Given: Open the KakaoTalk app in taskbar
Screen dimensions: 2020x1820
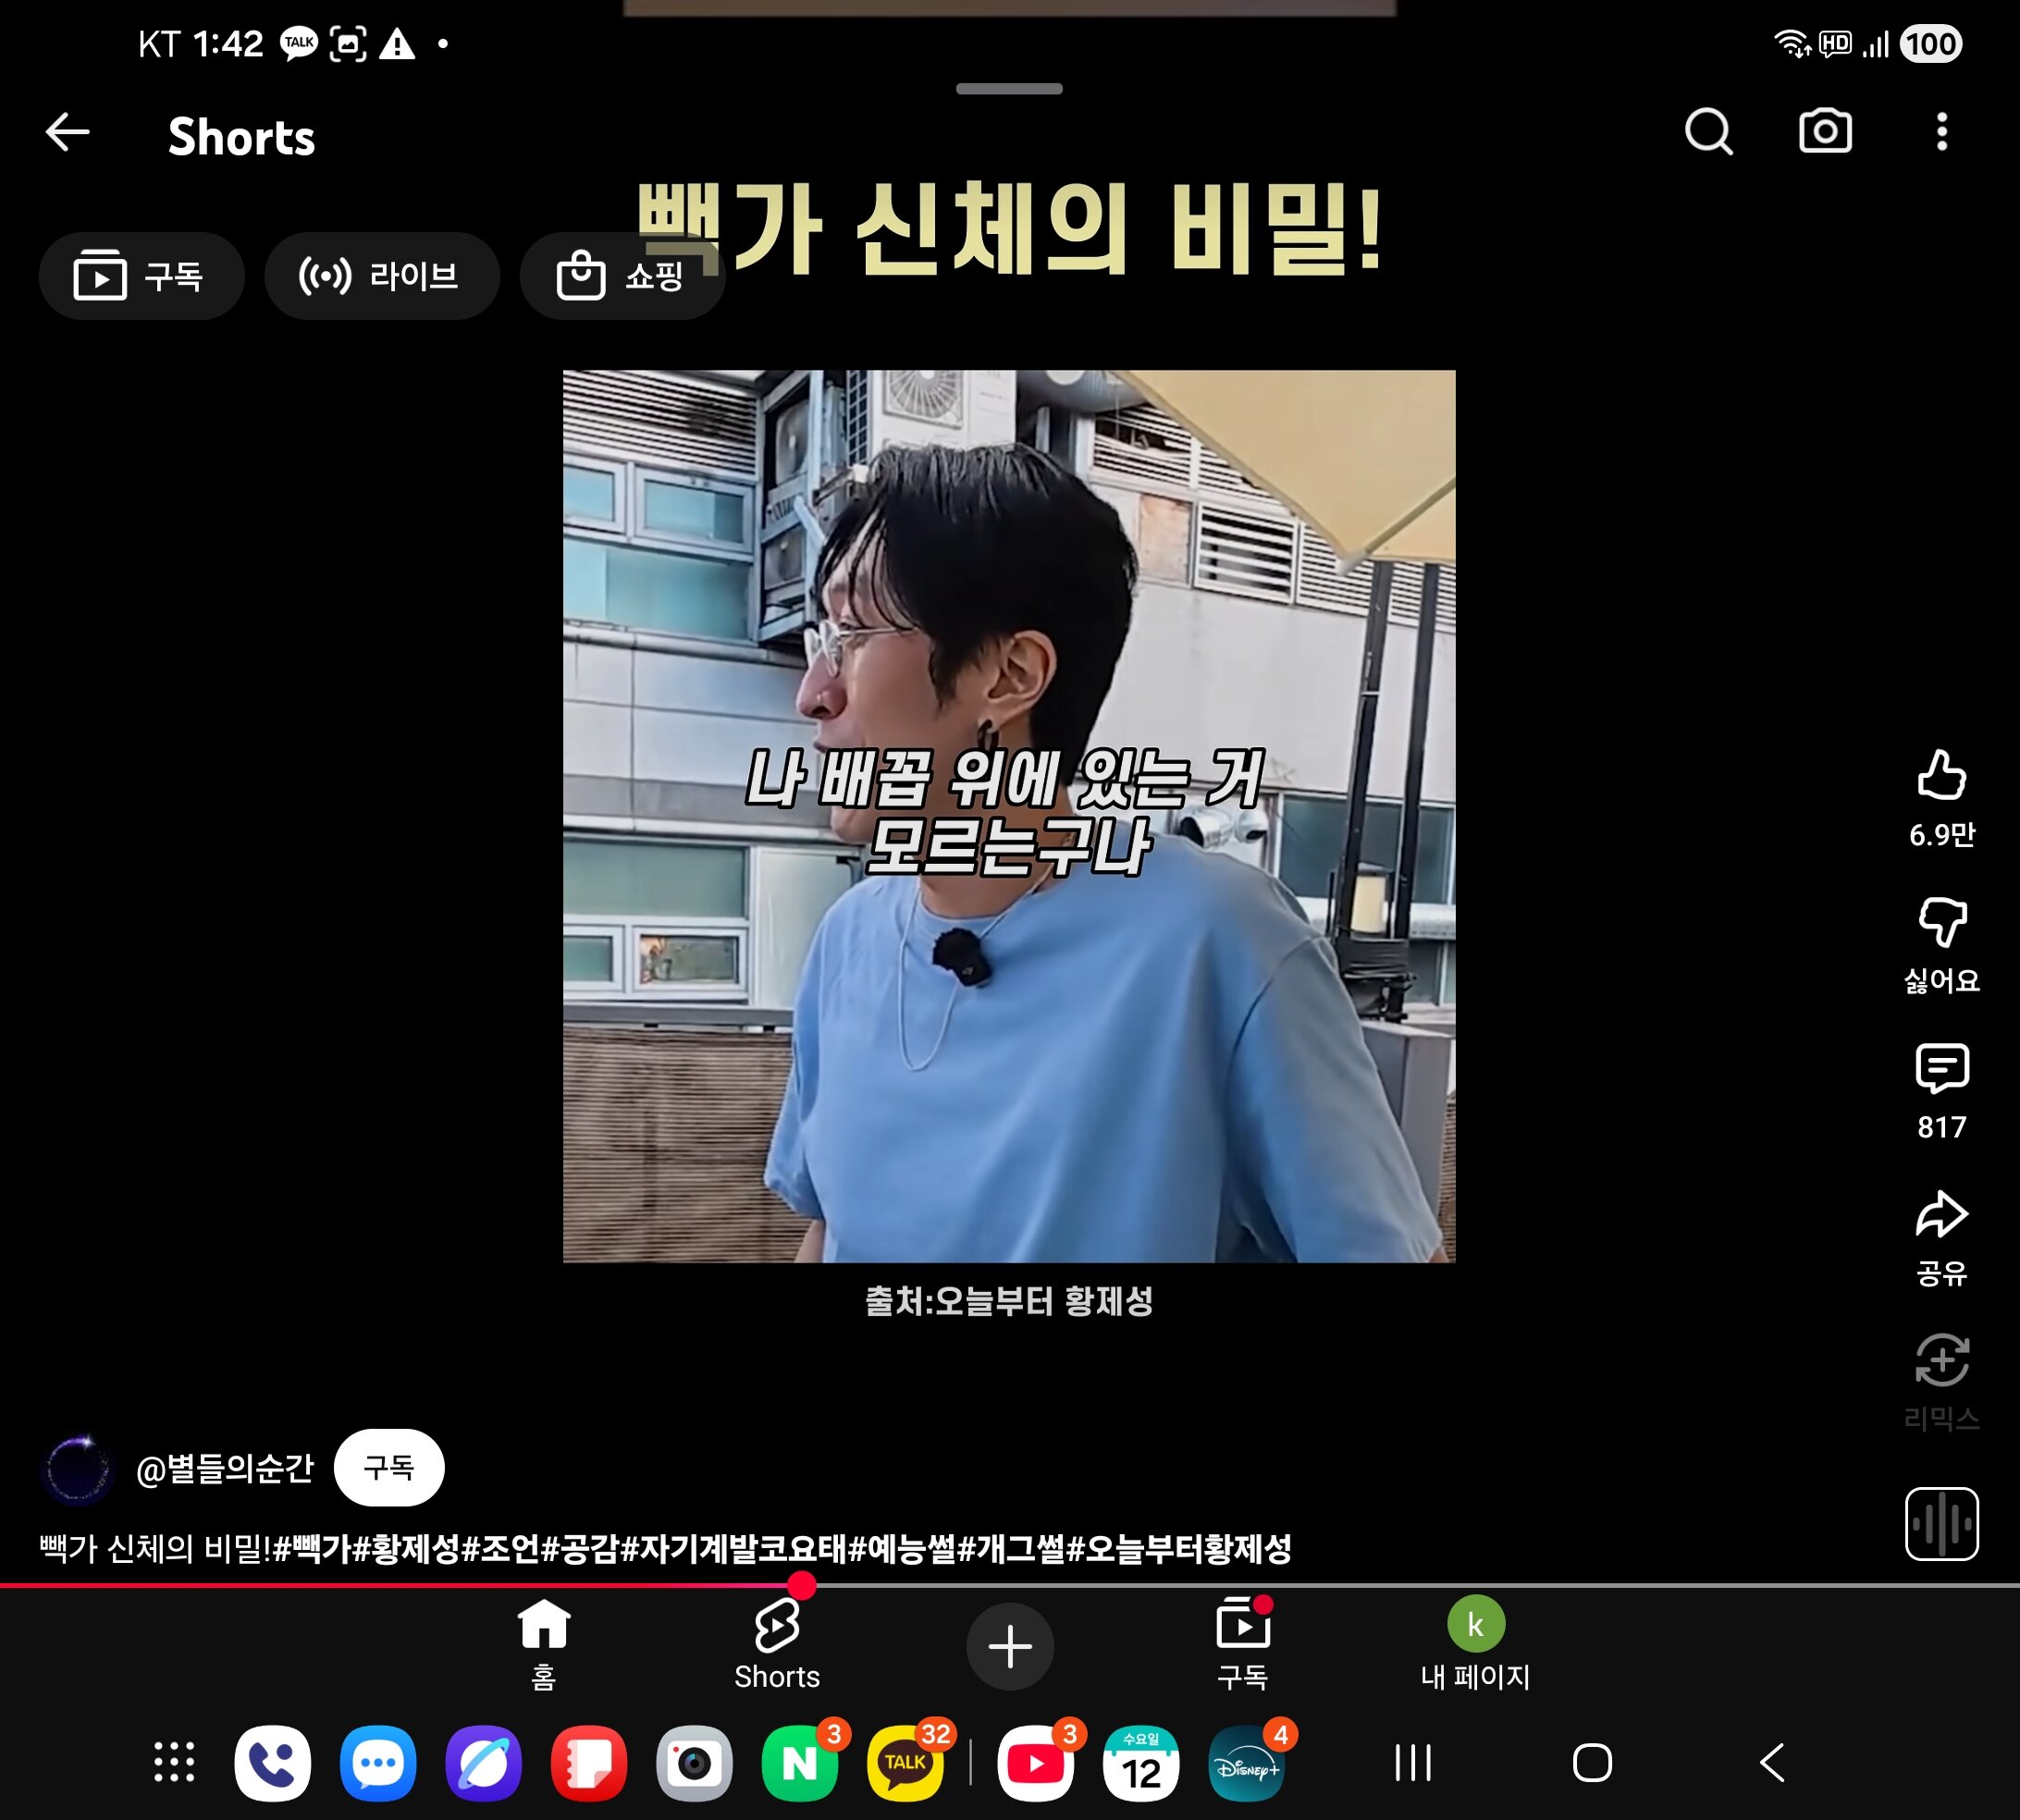Looking at the screenshot, I should click(x=905, y=1764).
